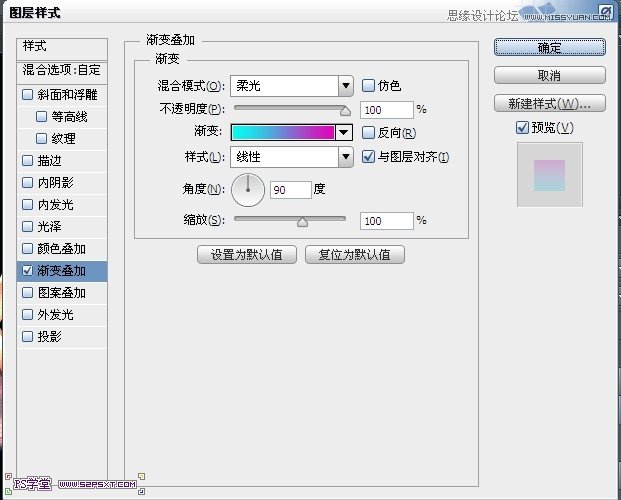
Task: Toggle the 纹理 checkbox
Action: [x=41, y=138]
